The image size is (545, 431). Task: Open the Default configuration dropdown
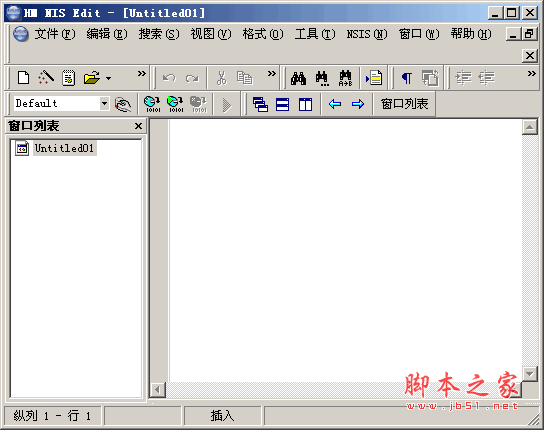pos(104,104)
